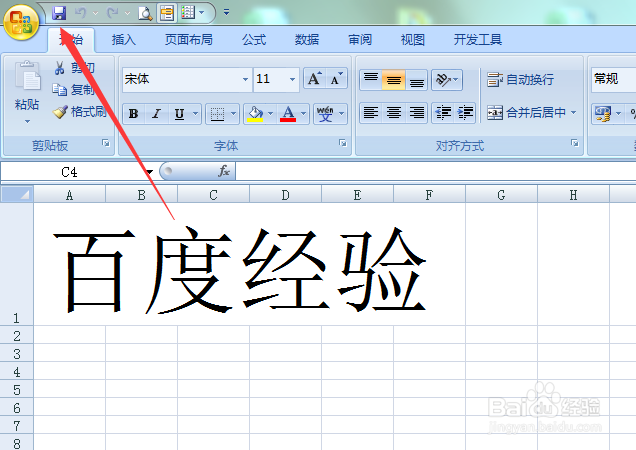Select column D header
636x450 pixels.
tap(286, 195)
